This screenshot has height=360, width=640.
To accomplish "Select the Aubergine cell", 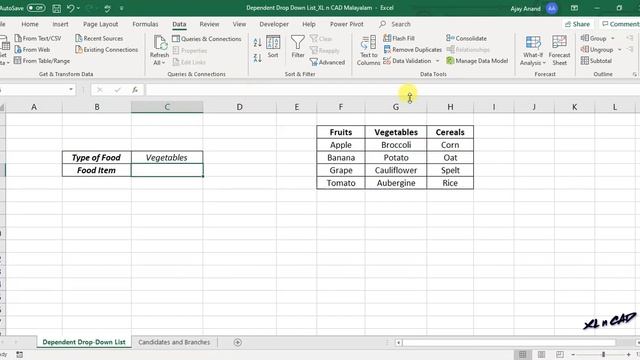I will click(396, 183).
